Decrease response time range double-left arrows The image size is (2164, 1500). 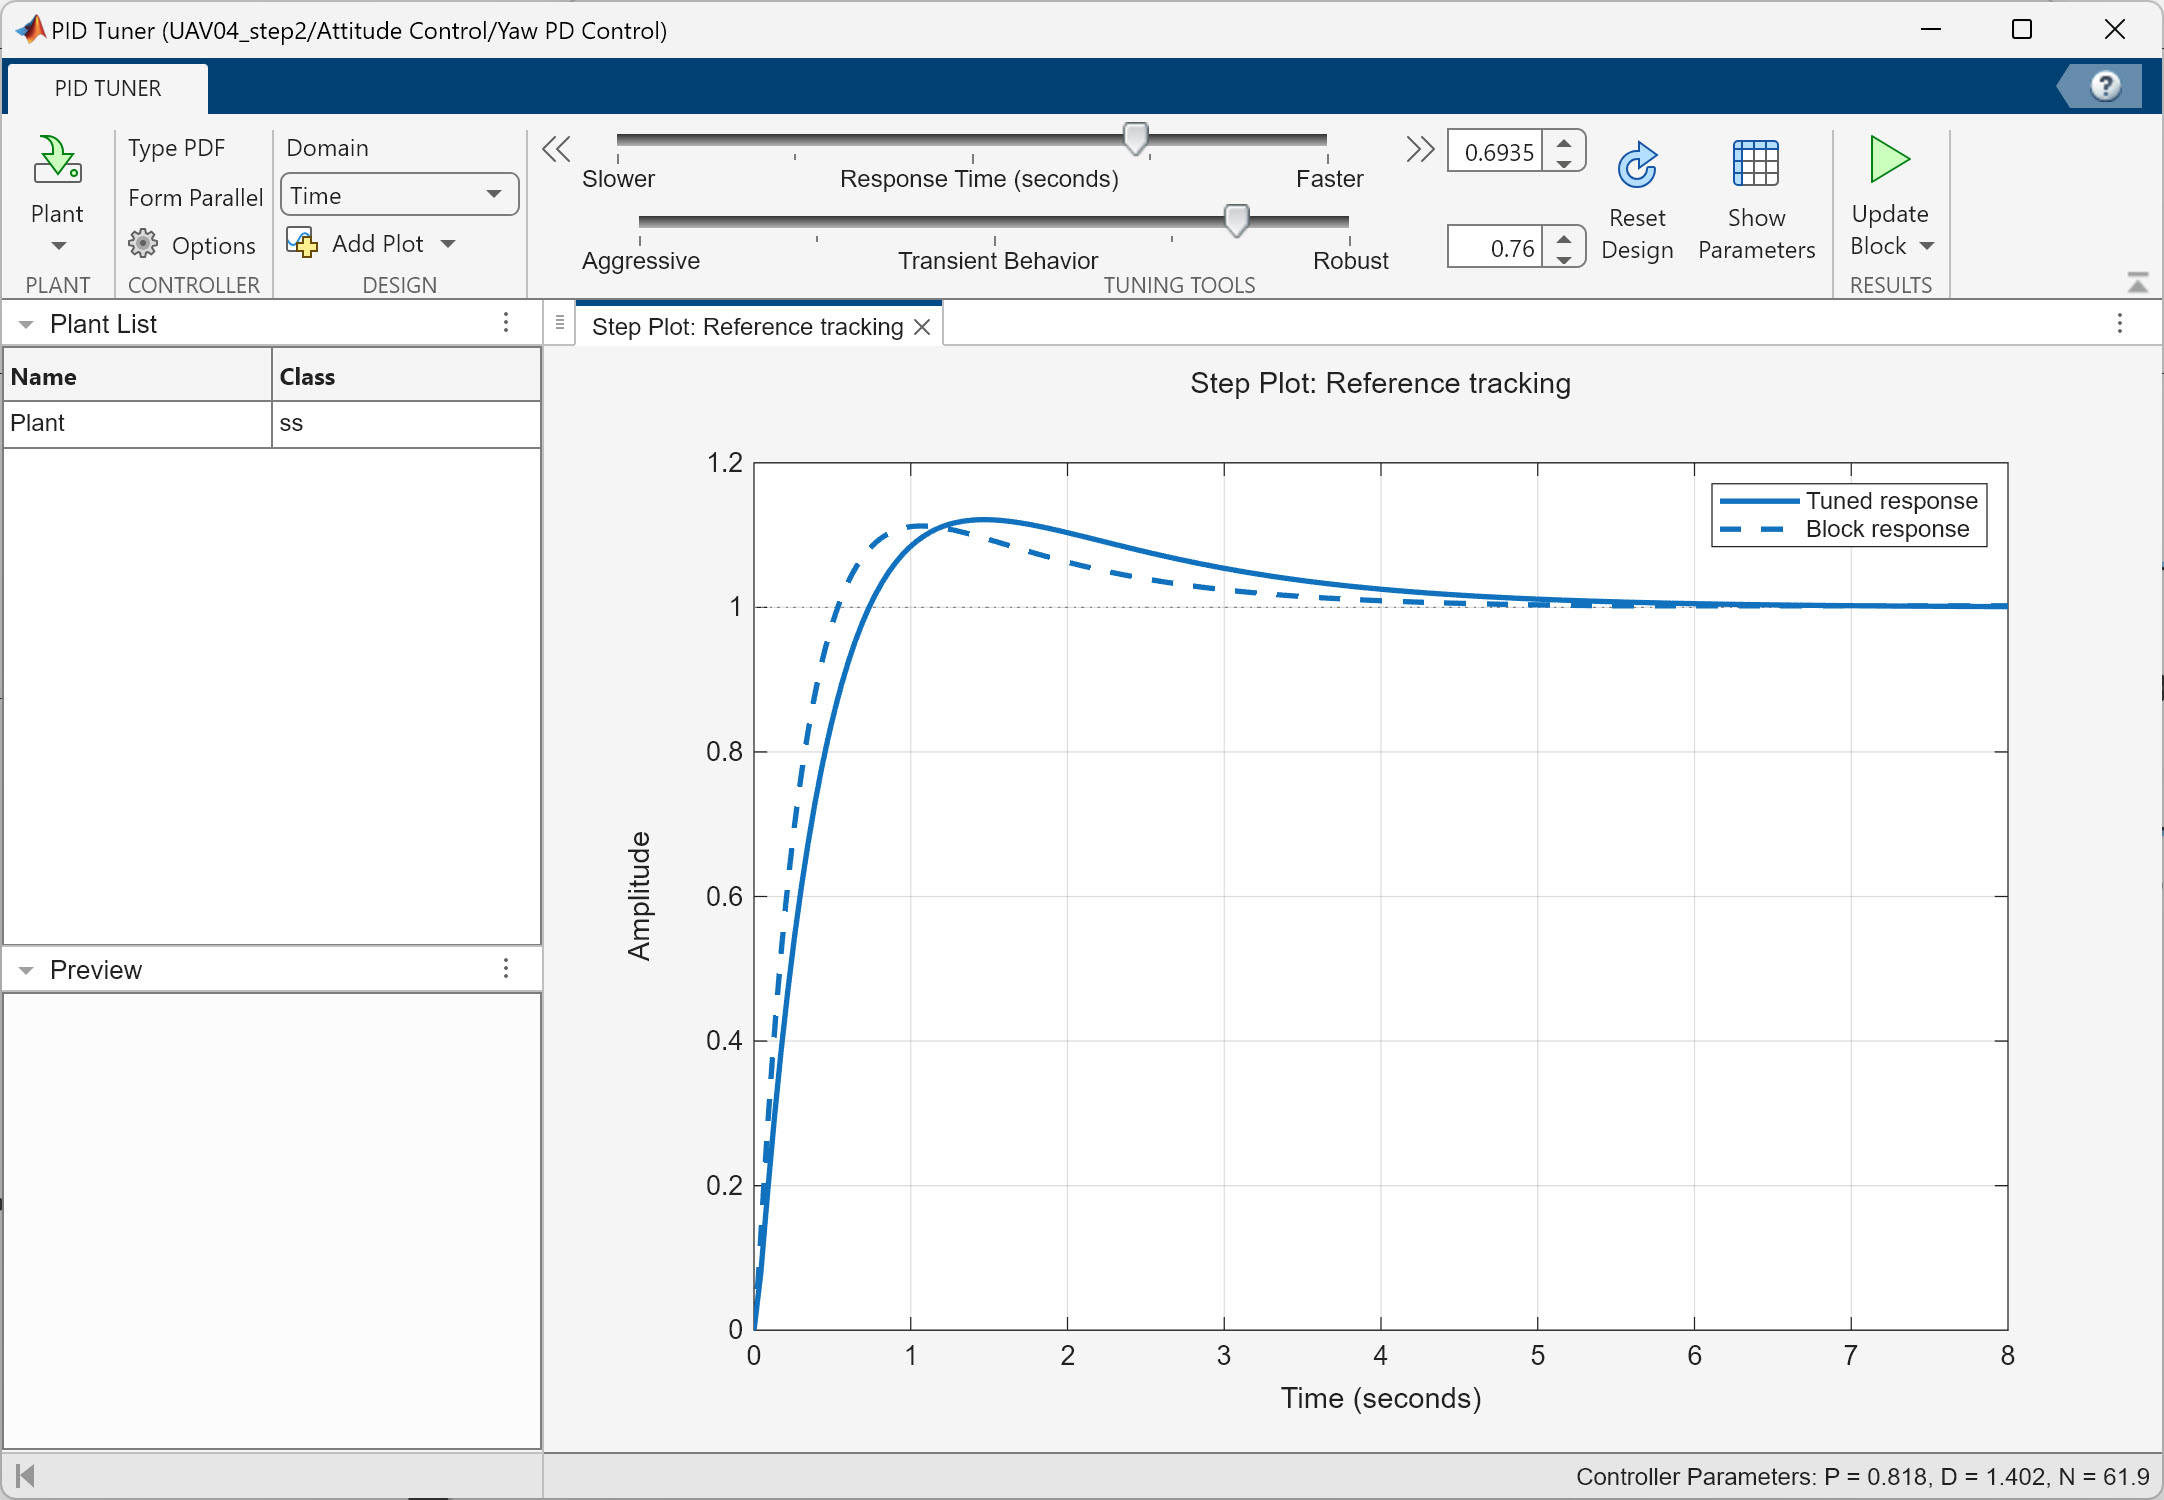click(x=556, y=150)
